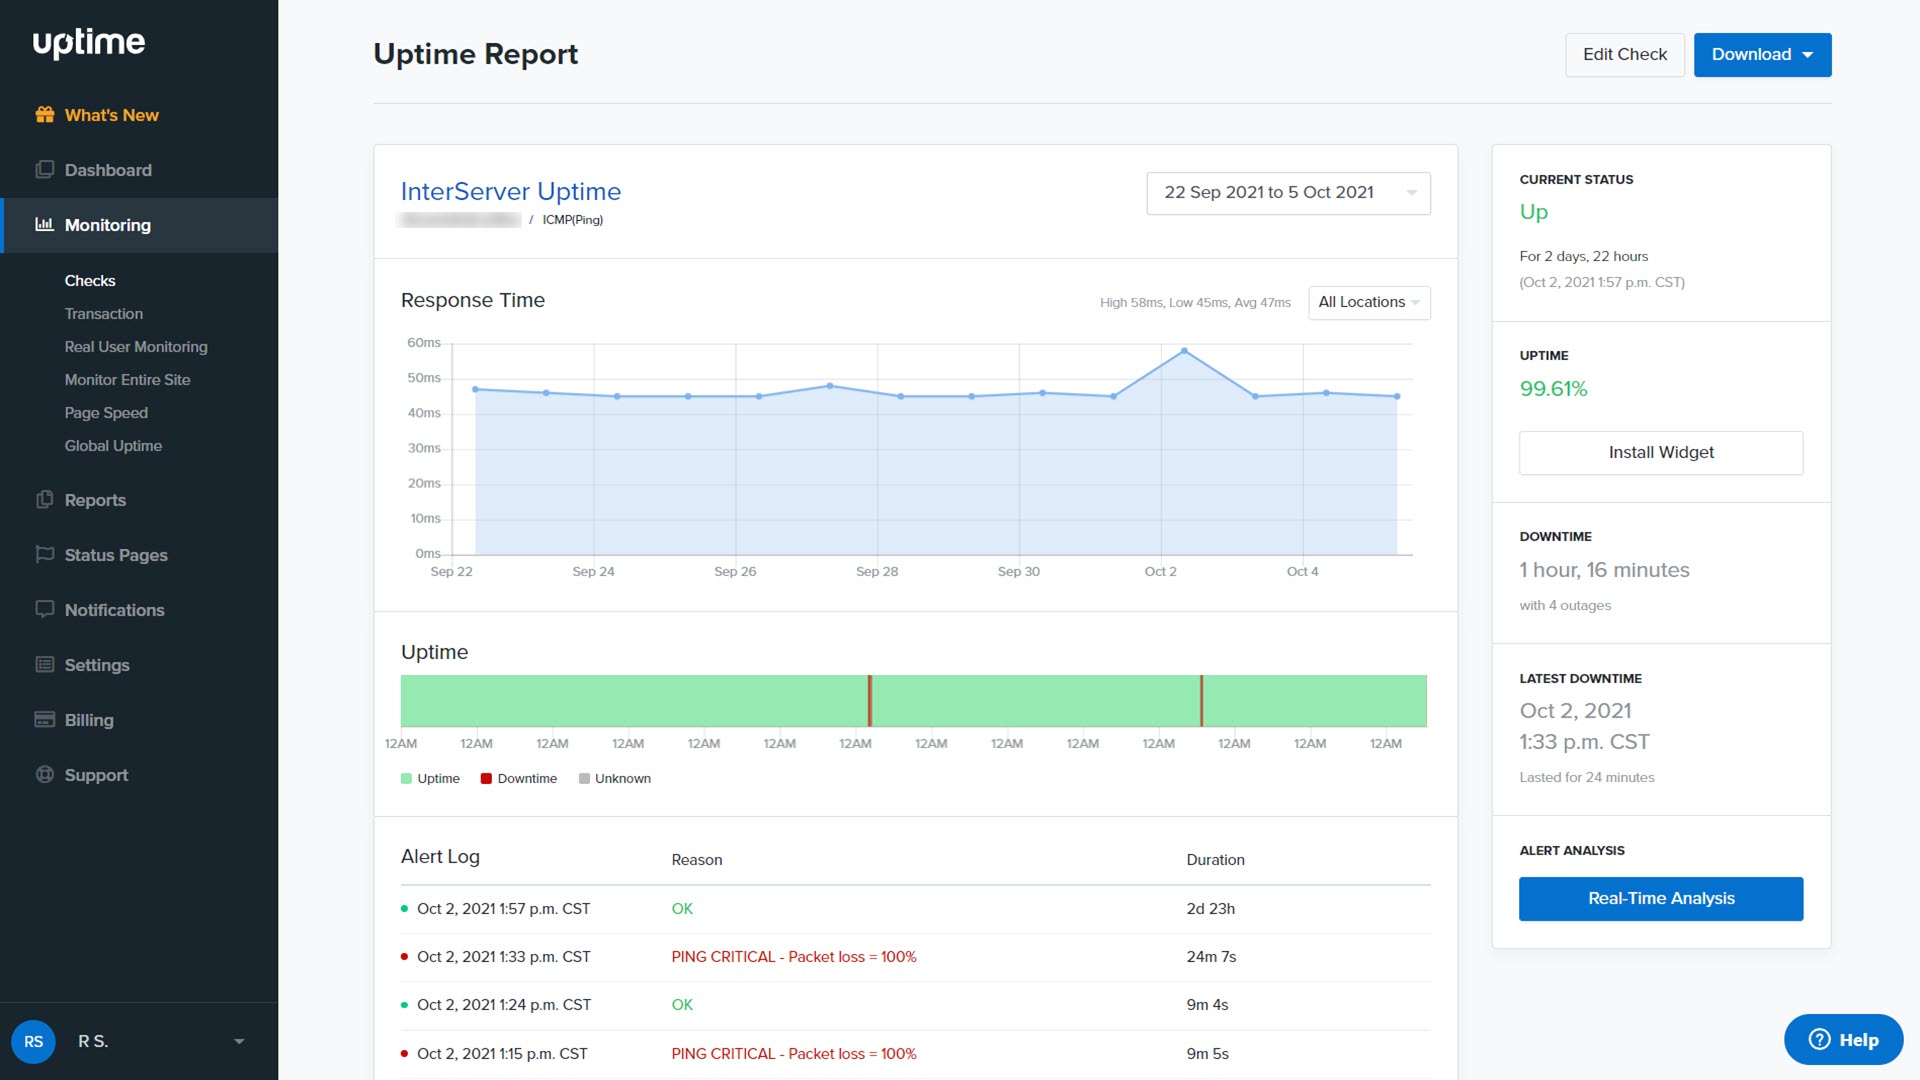Screen dimensions: 1920x1080
Task: Expand the Download dropdown arrow
Action: pos(1808,55)
